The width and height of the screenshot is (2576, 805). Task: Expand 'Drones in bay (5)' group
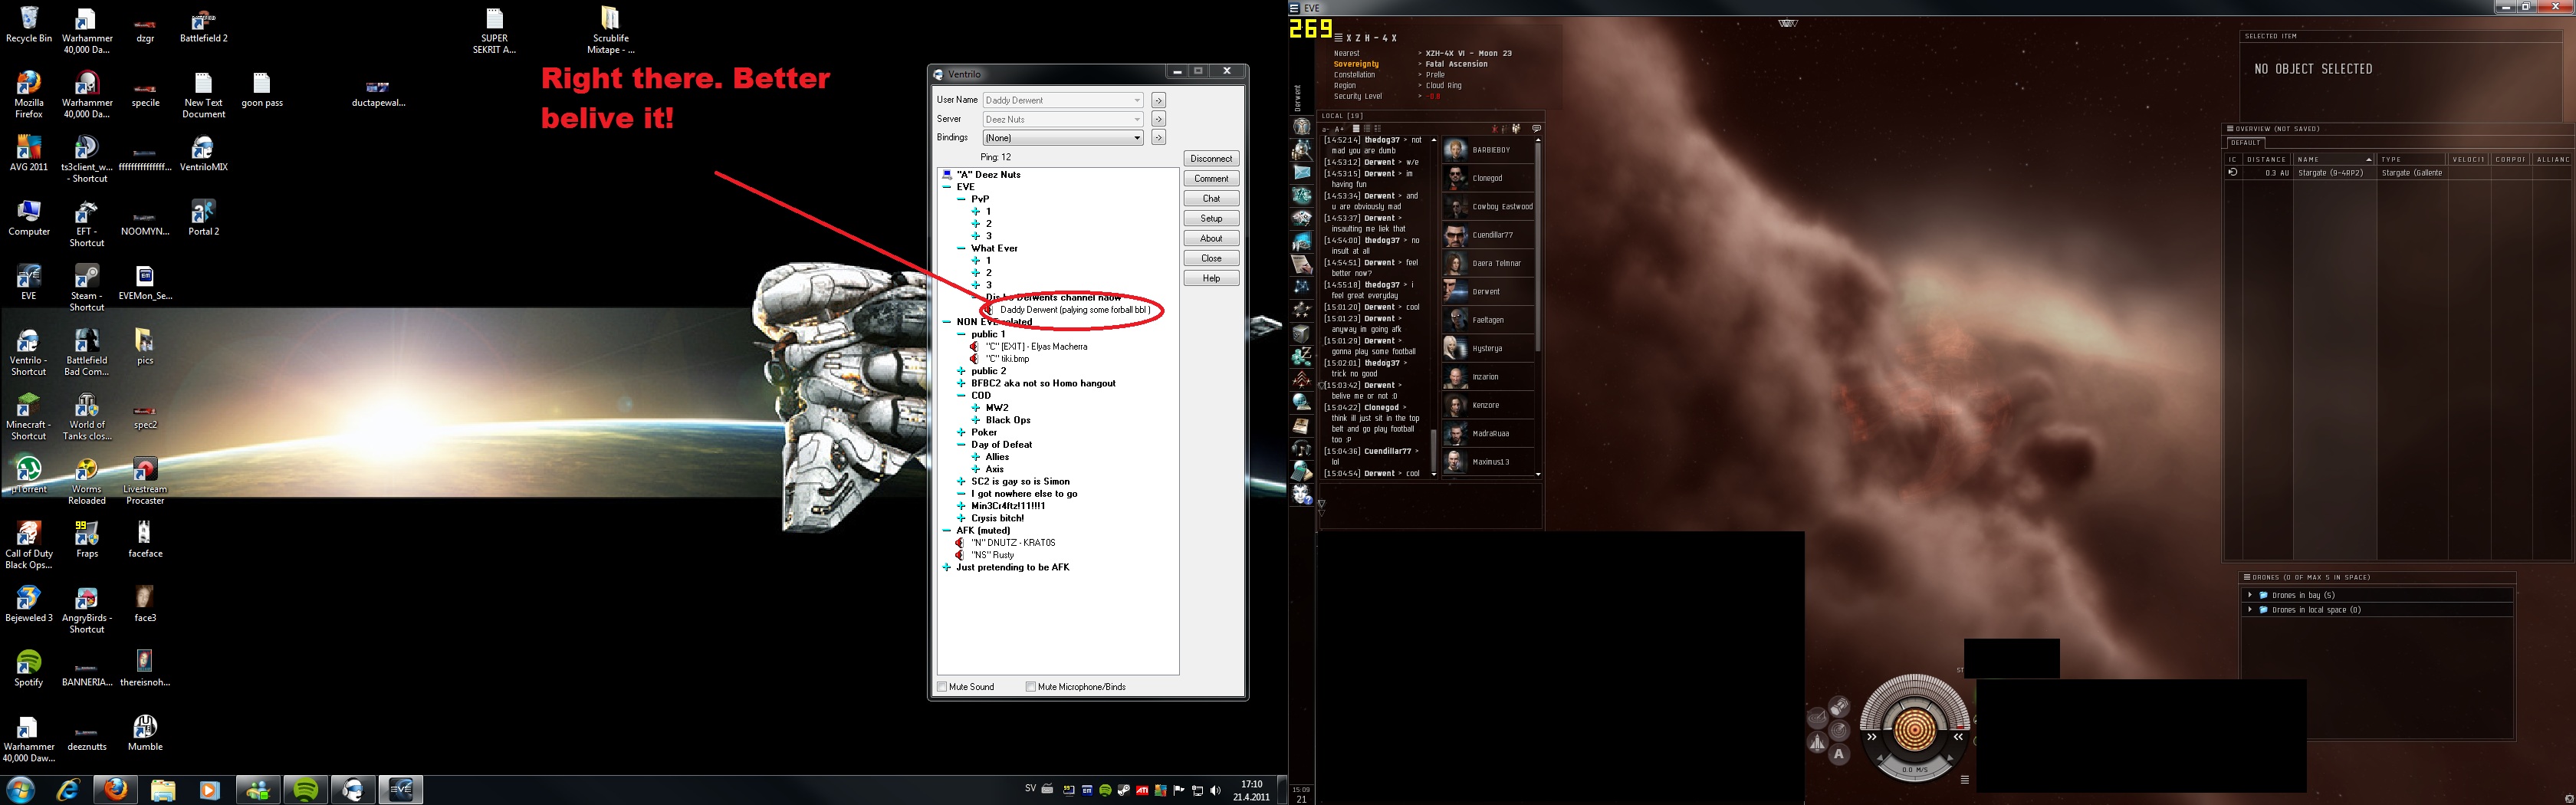[x=2250, y=595]
